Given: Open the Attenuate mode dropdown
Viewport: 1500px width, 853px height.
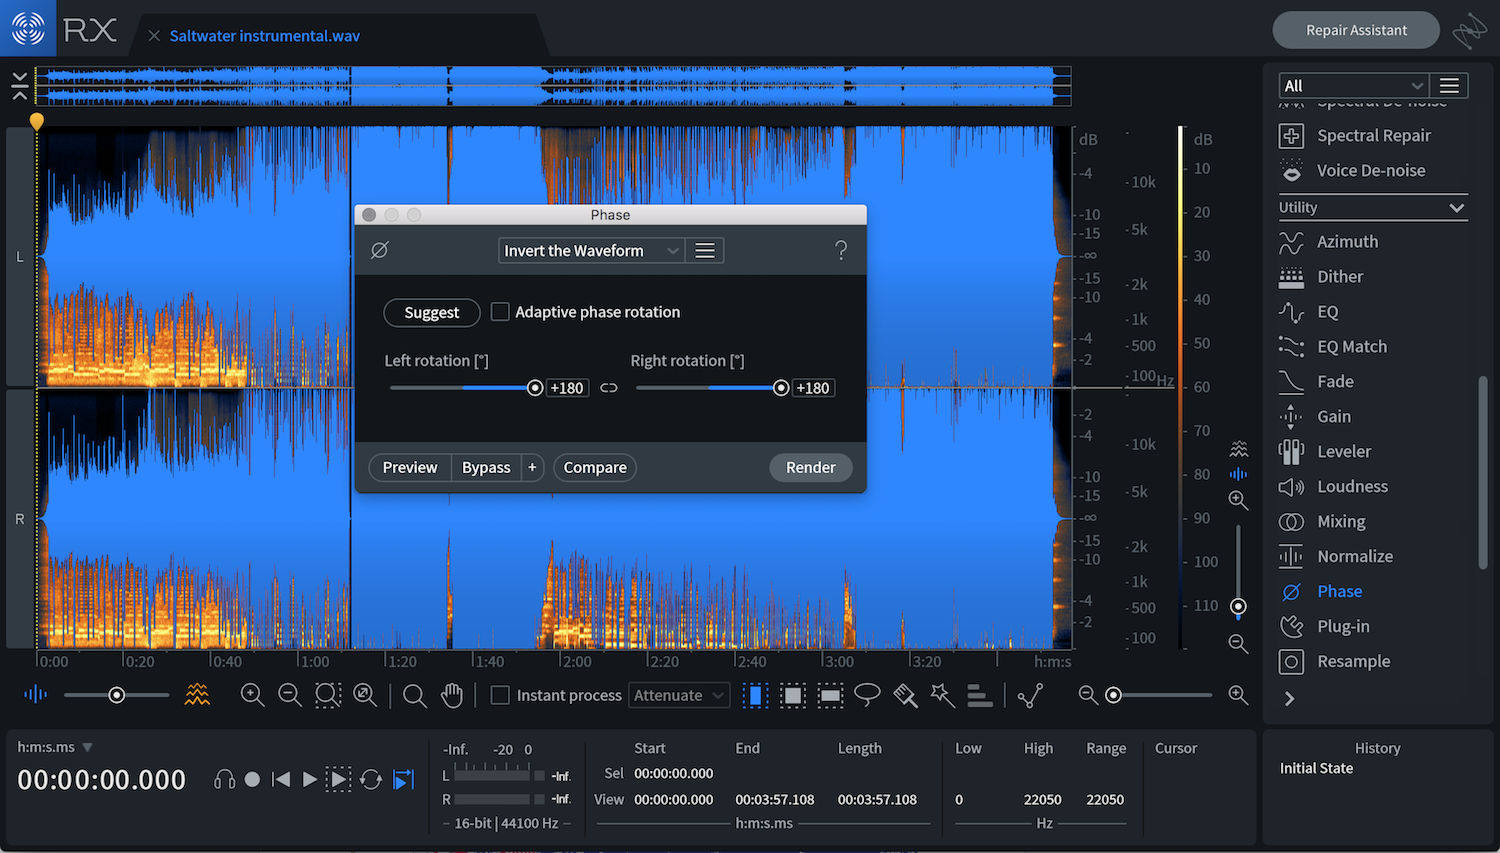Looking at the screenshot, I should pyautogui.click(x=679, y=695).
